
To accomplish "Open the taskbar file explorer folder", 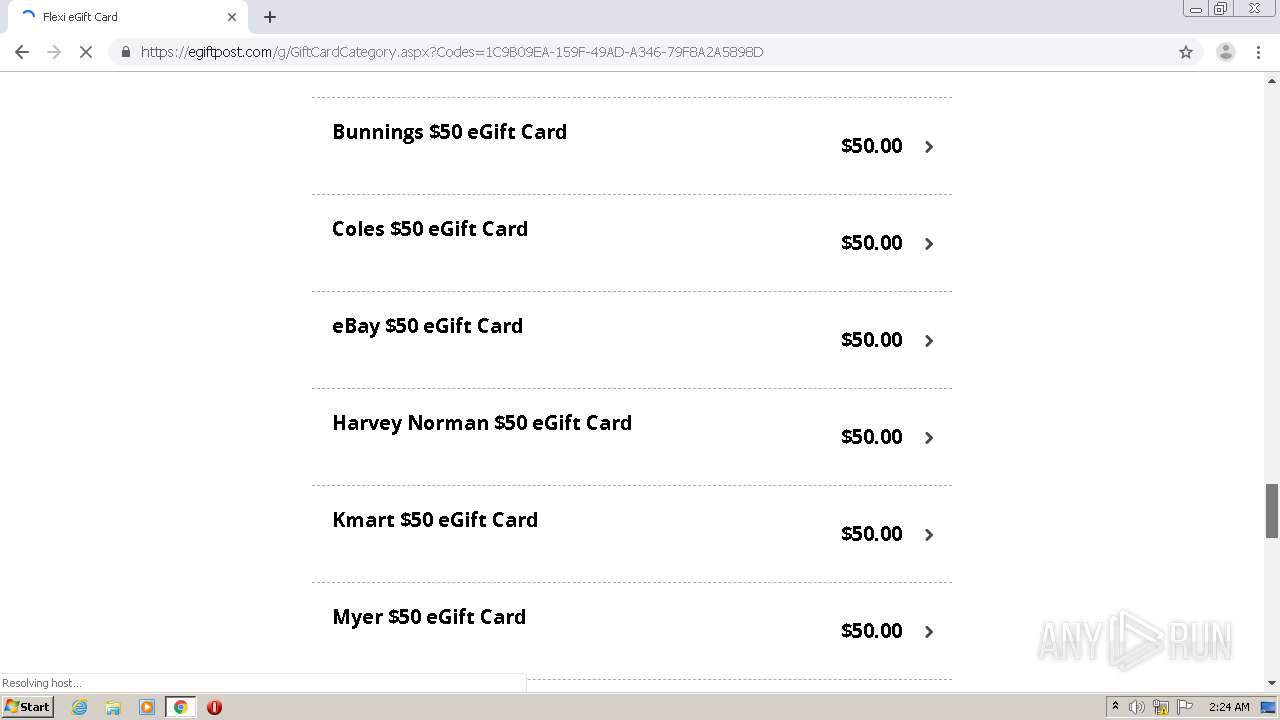I will (113, 707).
